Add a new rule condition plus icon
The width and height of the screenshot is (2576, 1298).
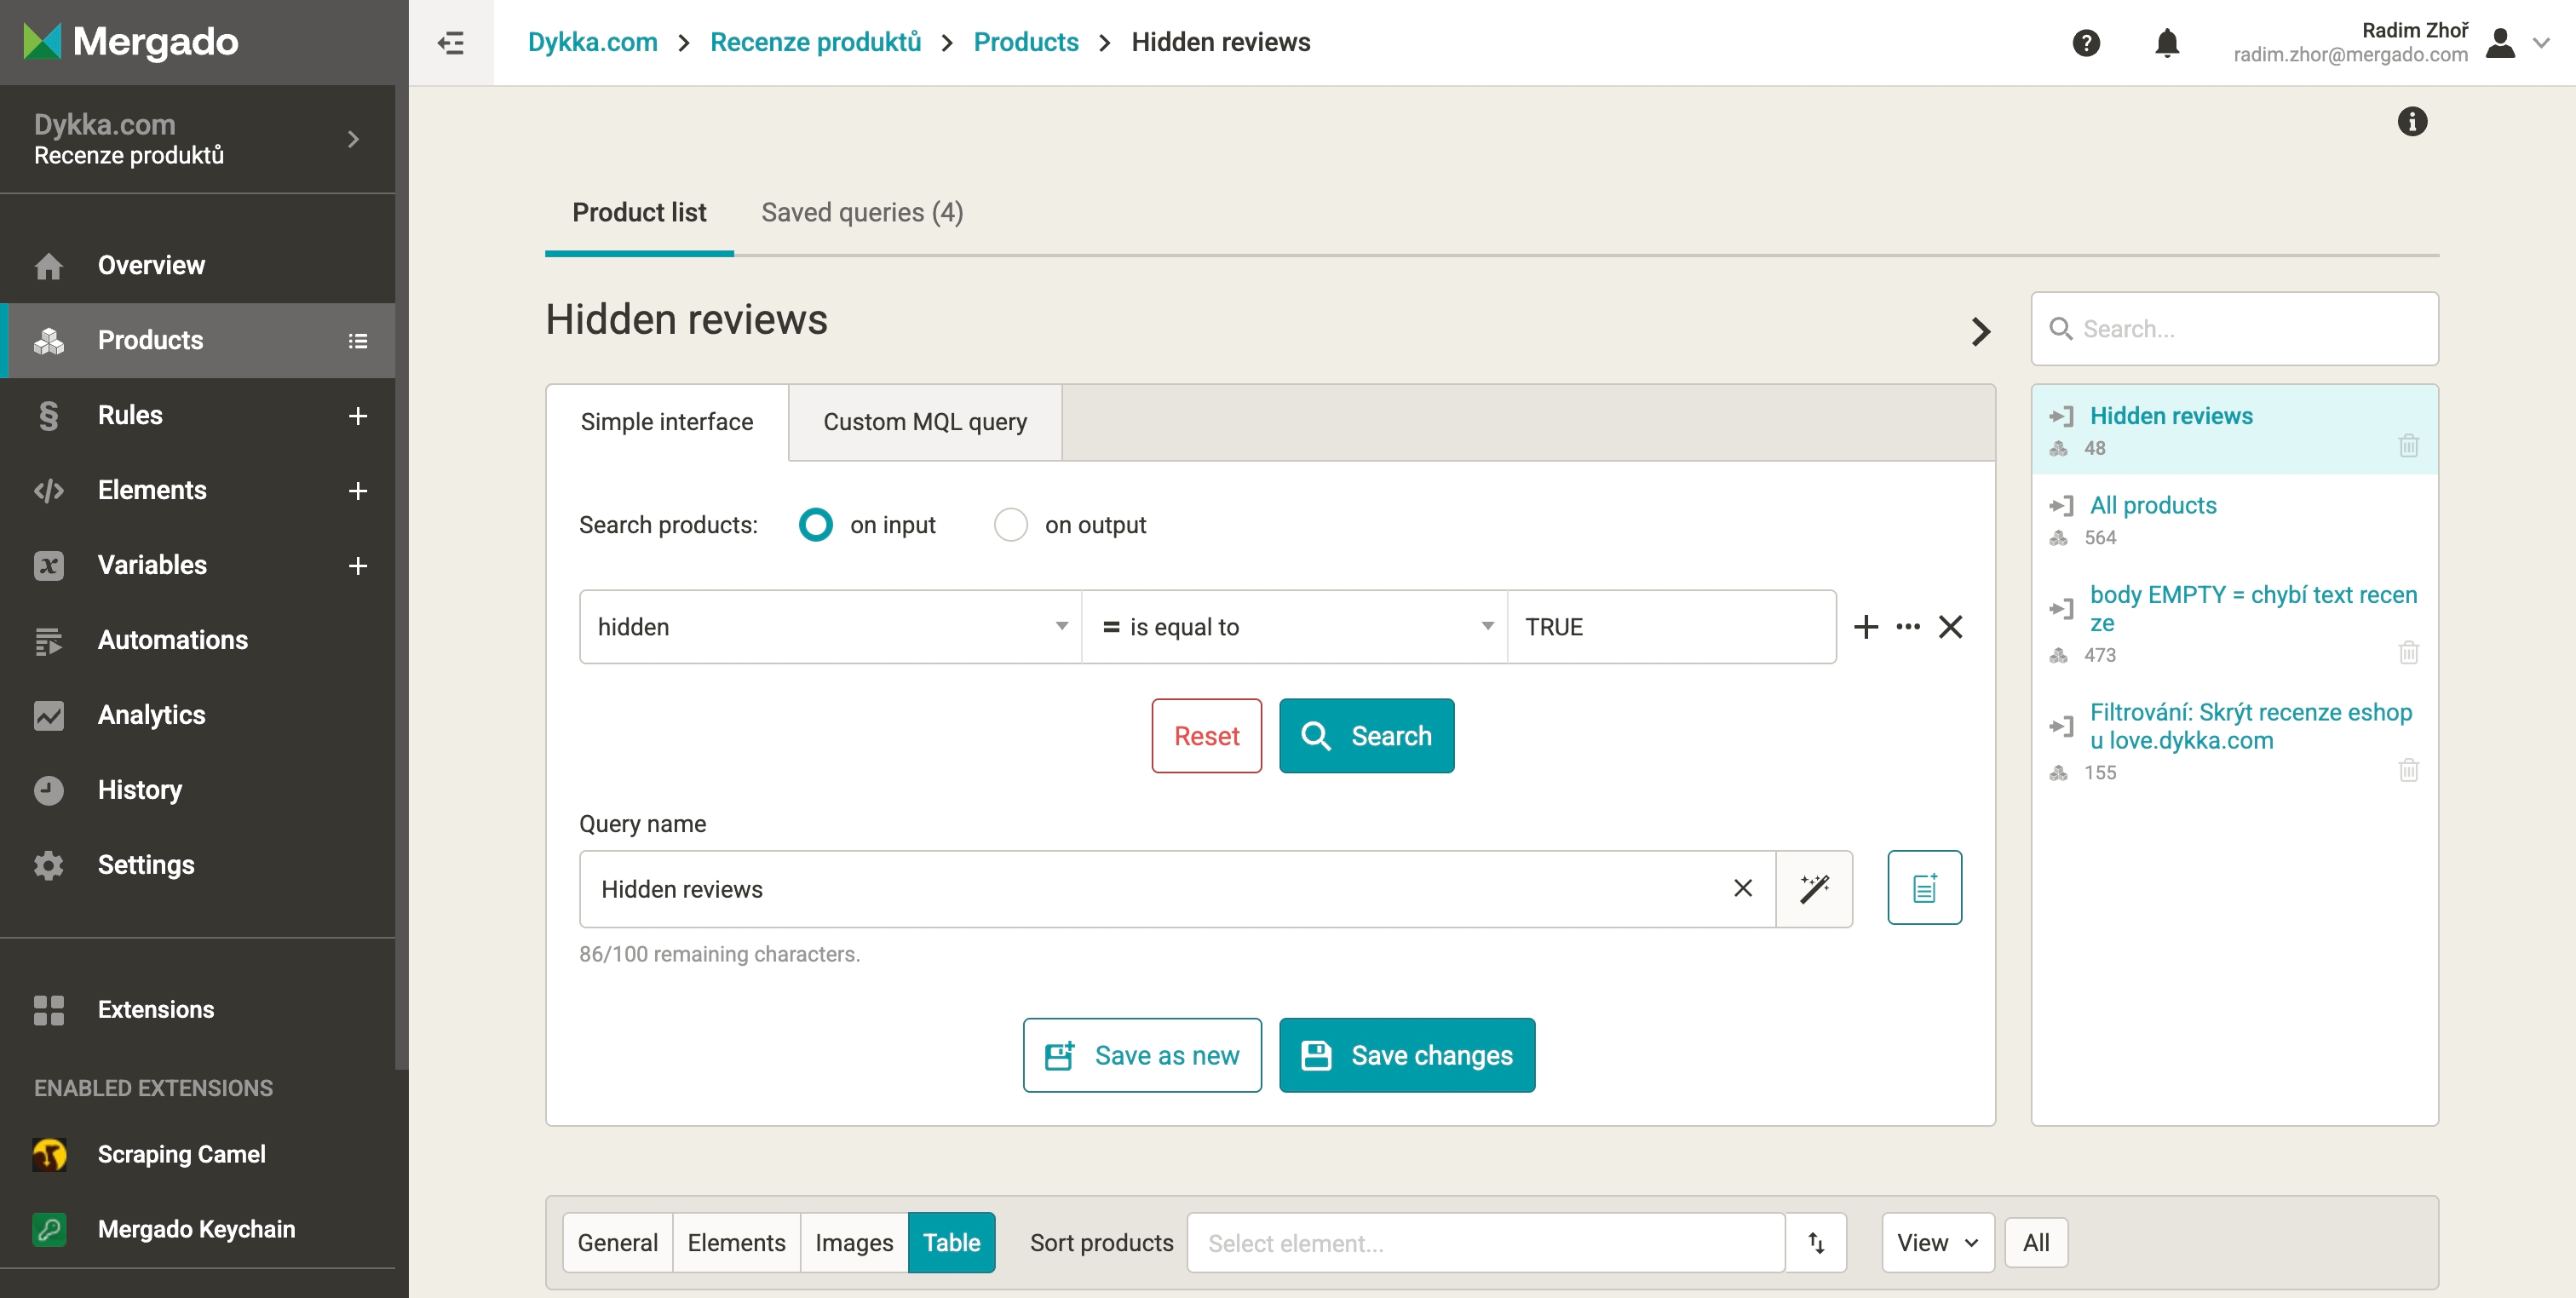[x=1865, y=627]
